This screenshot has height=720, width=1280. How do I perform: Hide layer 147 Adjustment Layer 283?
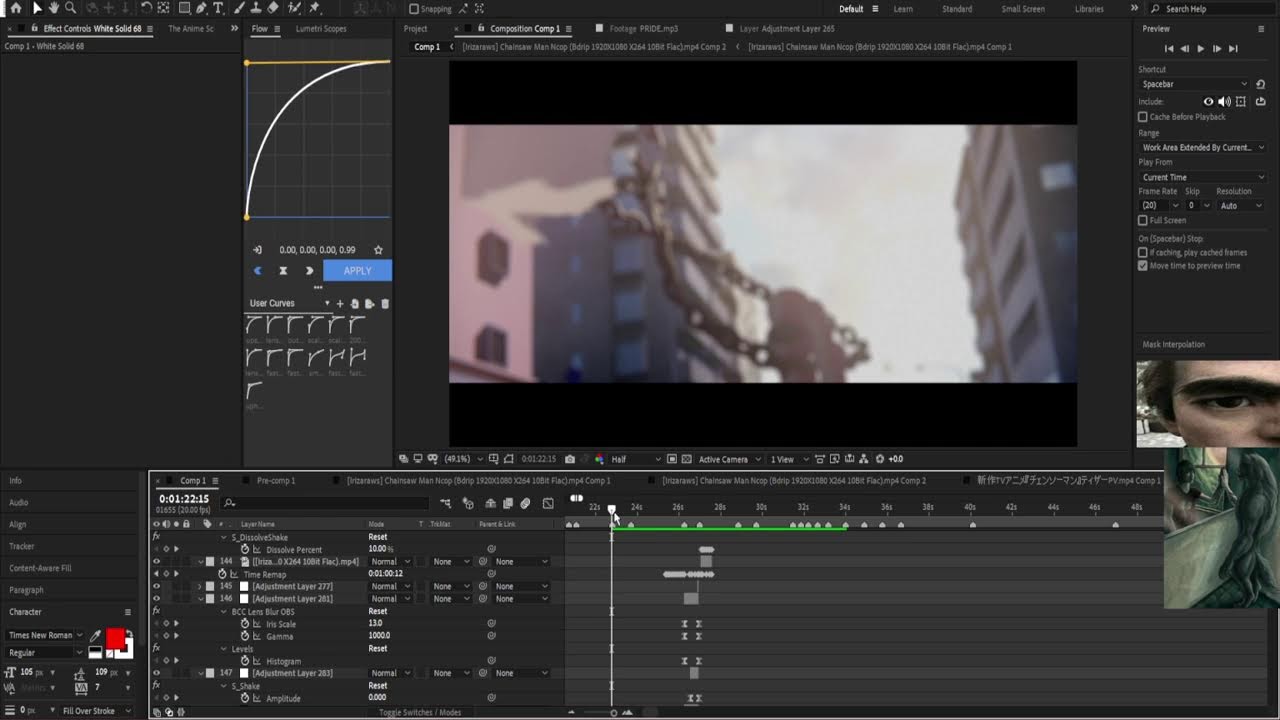[156, 673]
